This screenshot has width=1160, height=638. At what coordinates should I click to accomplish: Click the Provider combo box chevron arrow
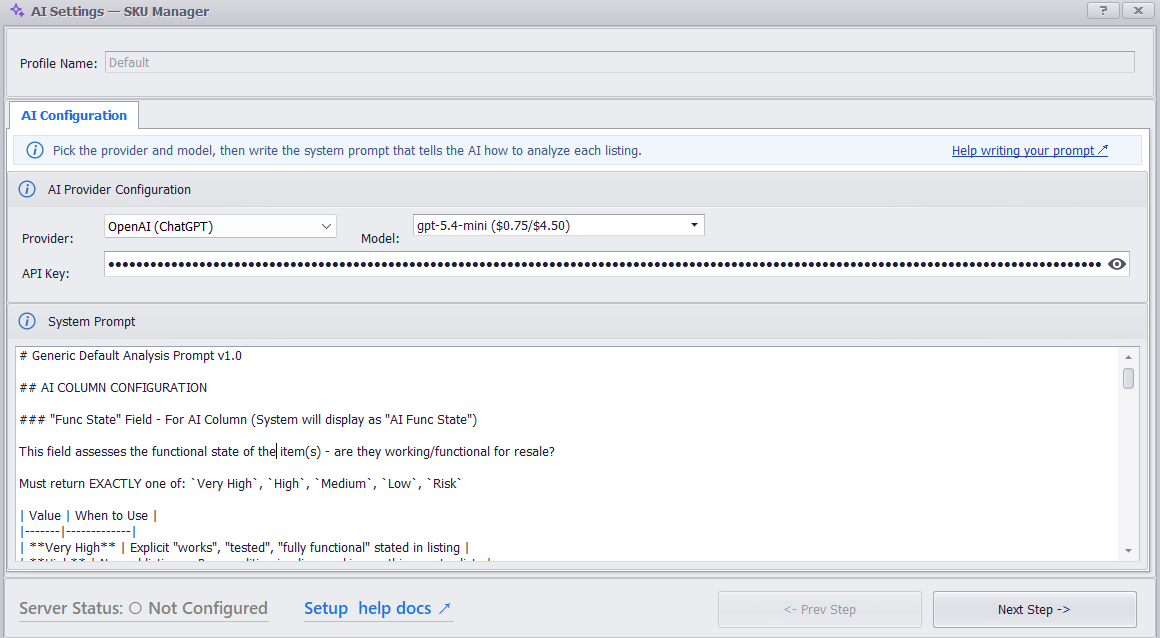(326, 226)
